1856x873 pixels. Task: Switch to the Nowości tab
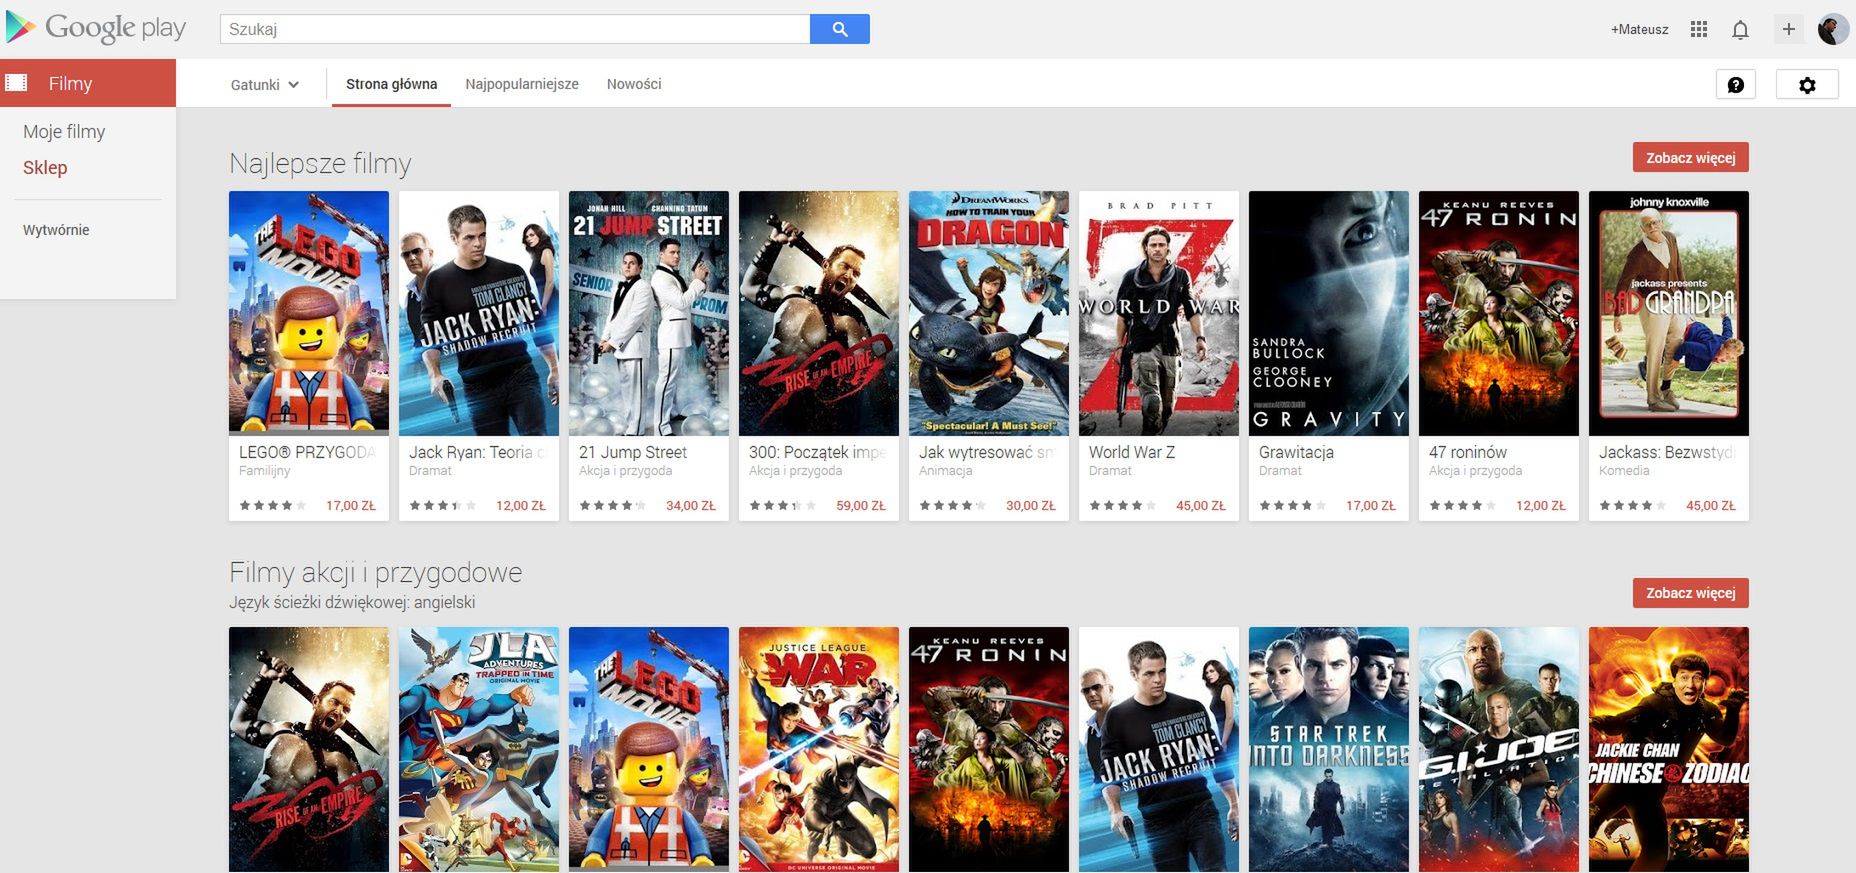point(634,85)
